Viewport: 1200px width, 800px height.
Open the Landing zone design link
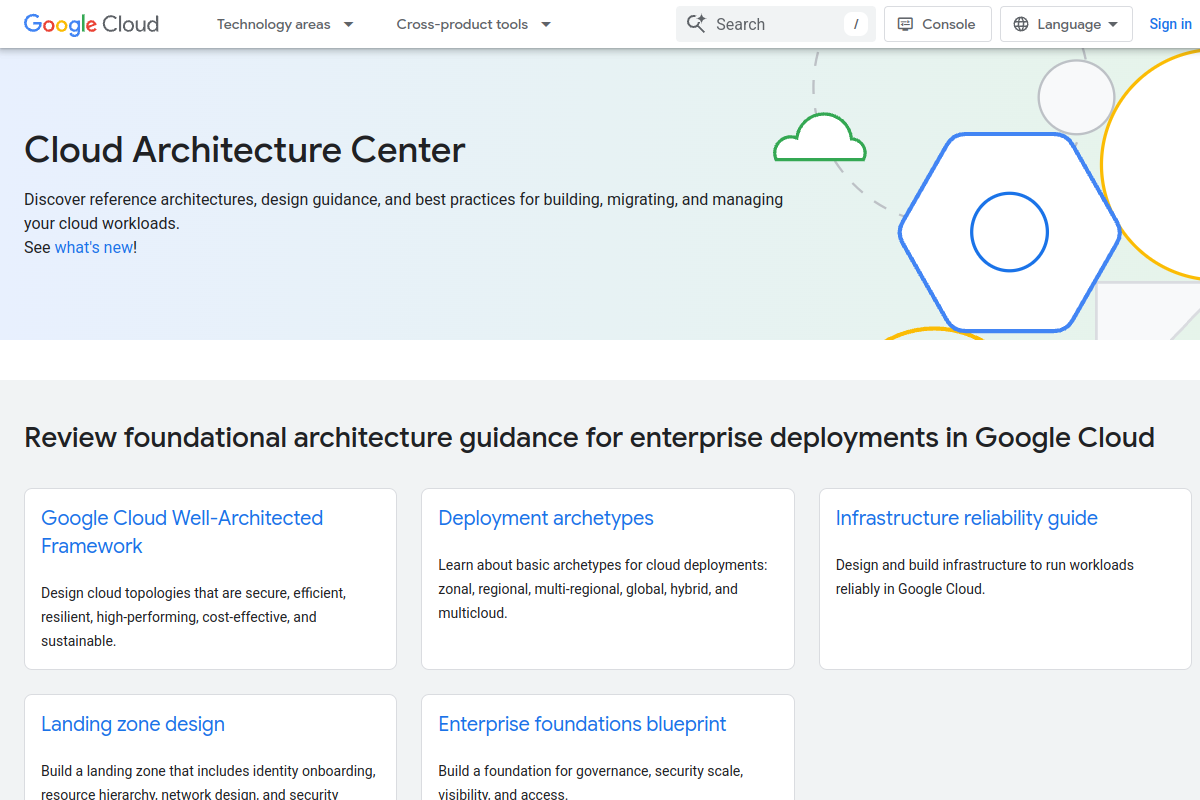point(133,724)
